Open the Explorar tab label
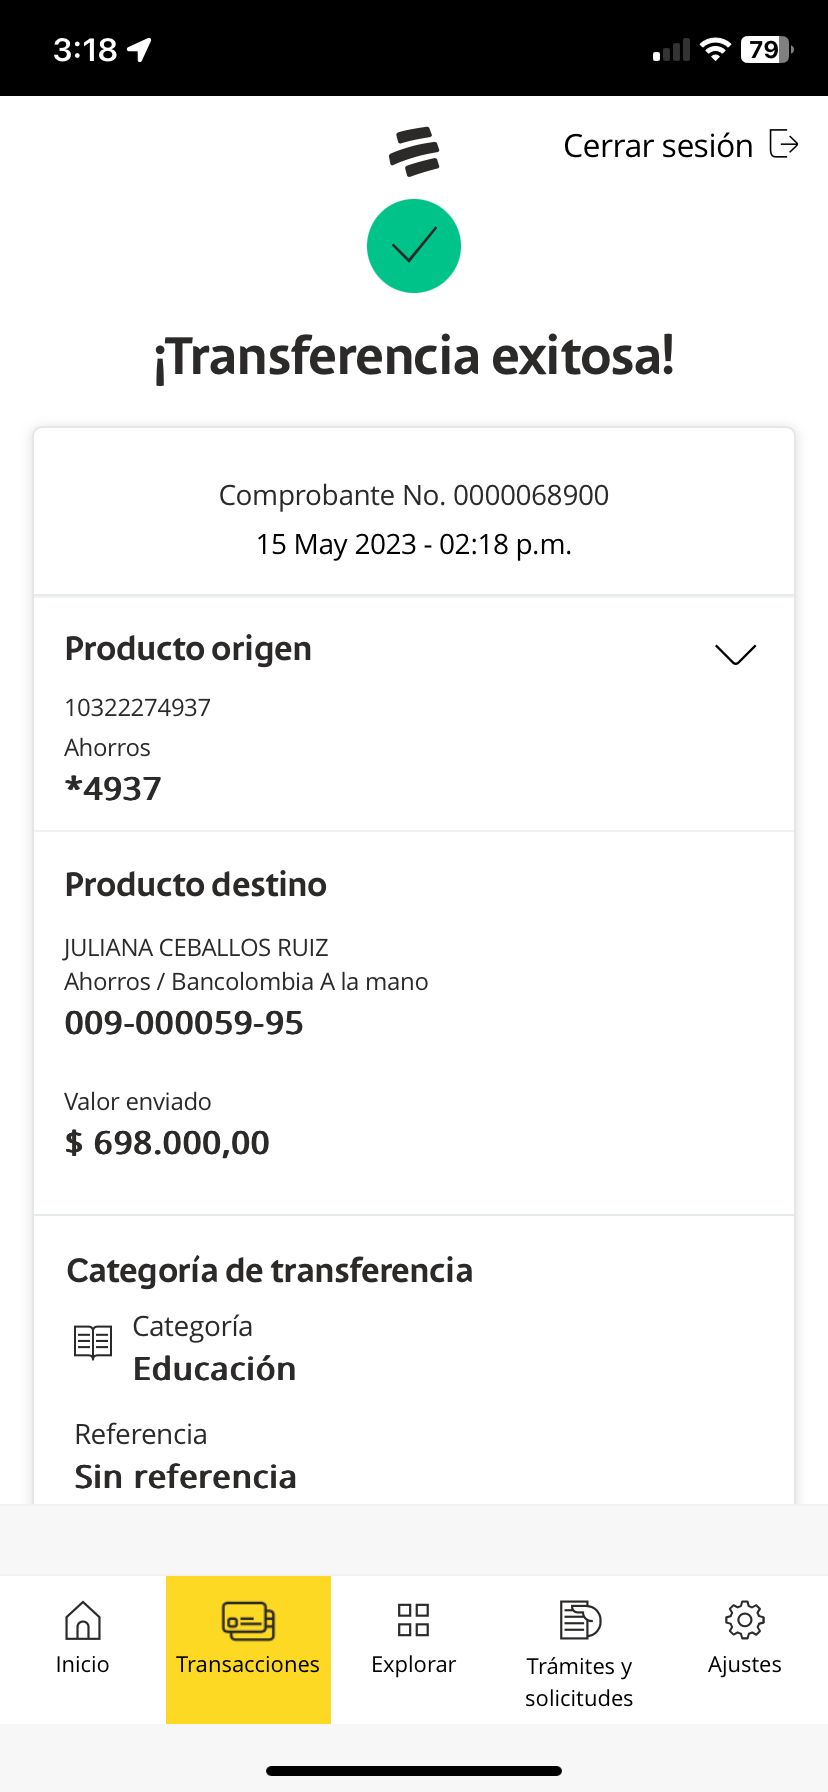The height and width of the screenshot is (1792, 828). coord(413,1664)
